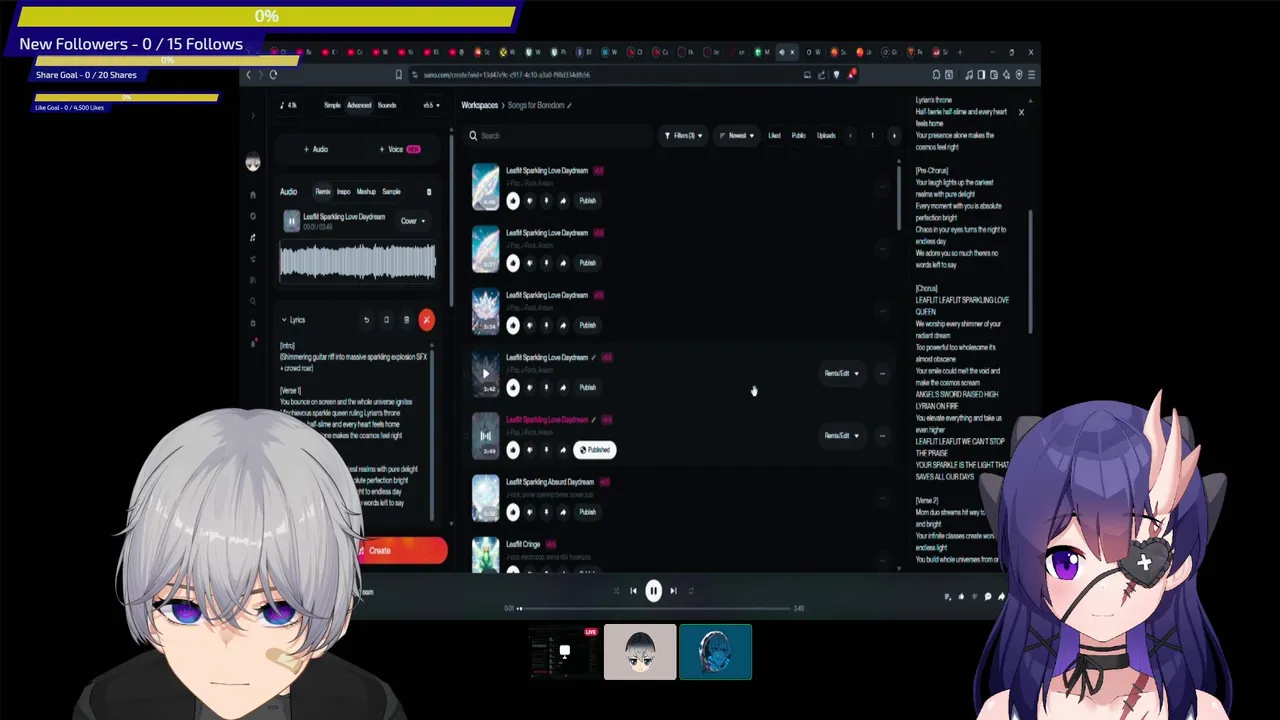Viewport: 1280px width, 720px height.
Task: Pause playback in the bottom player
Action: pos(653,591)
